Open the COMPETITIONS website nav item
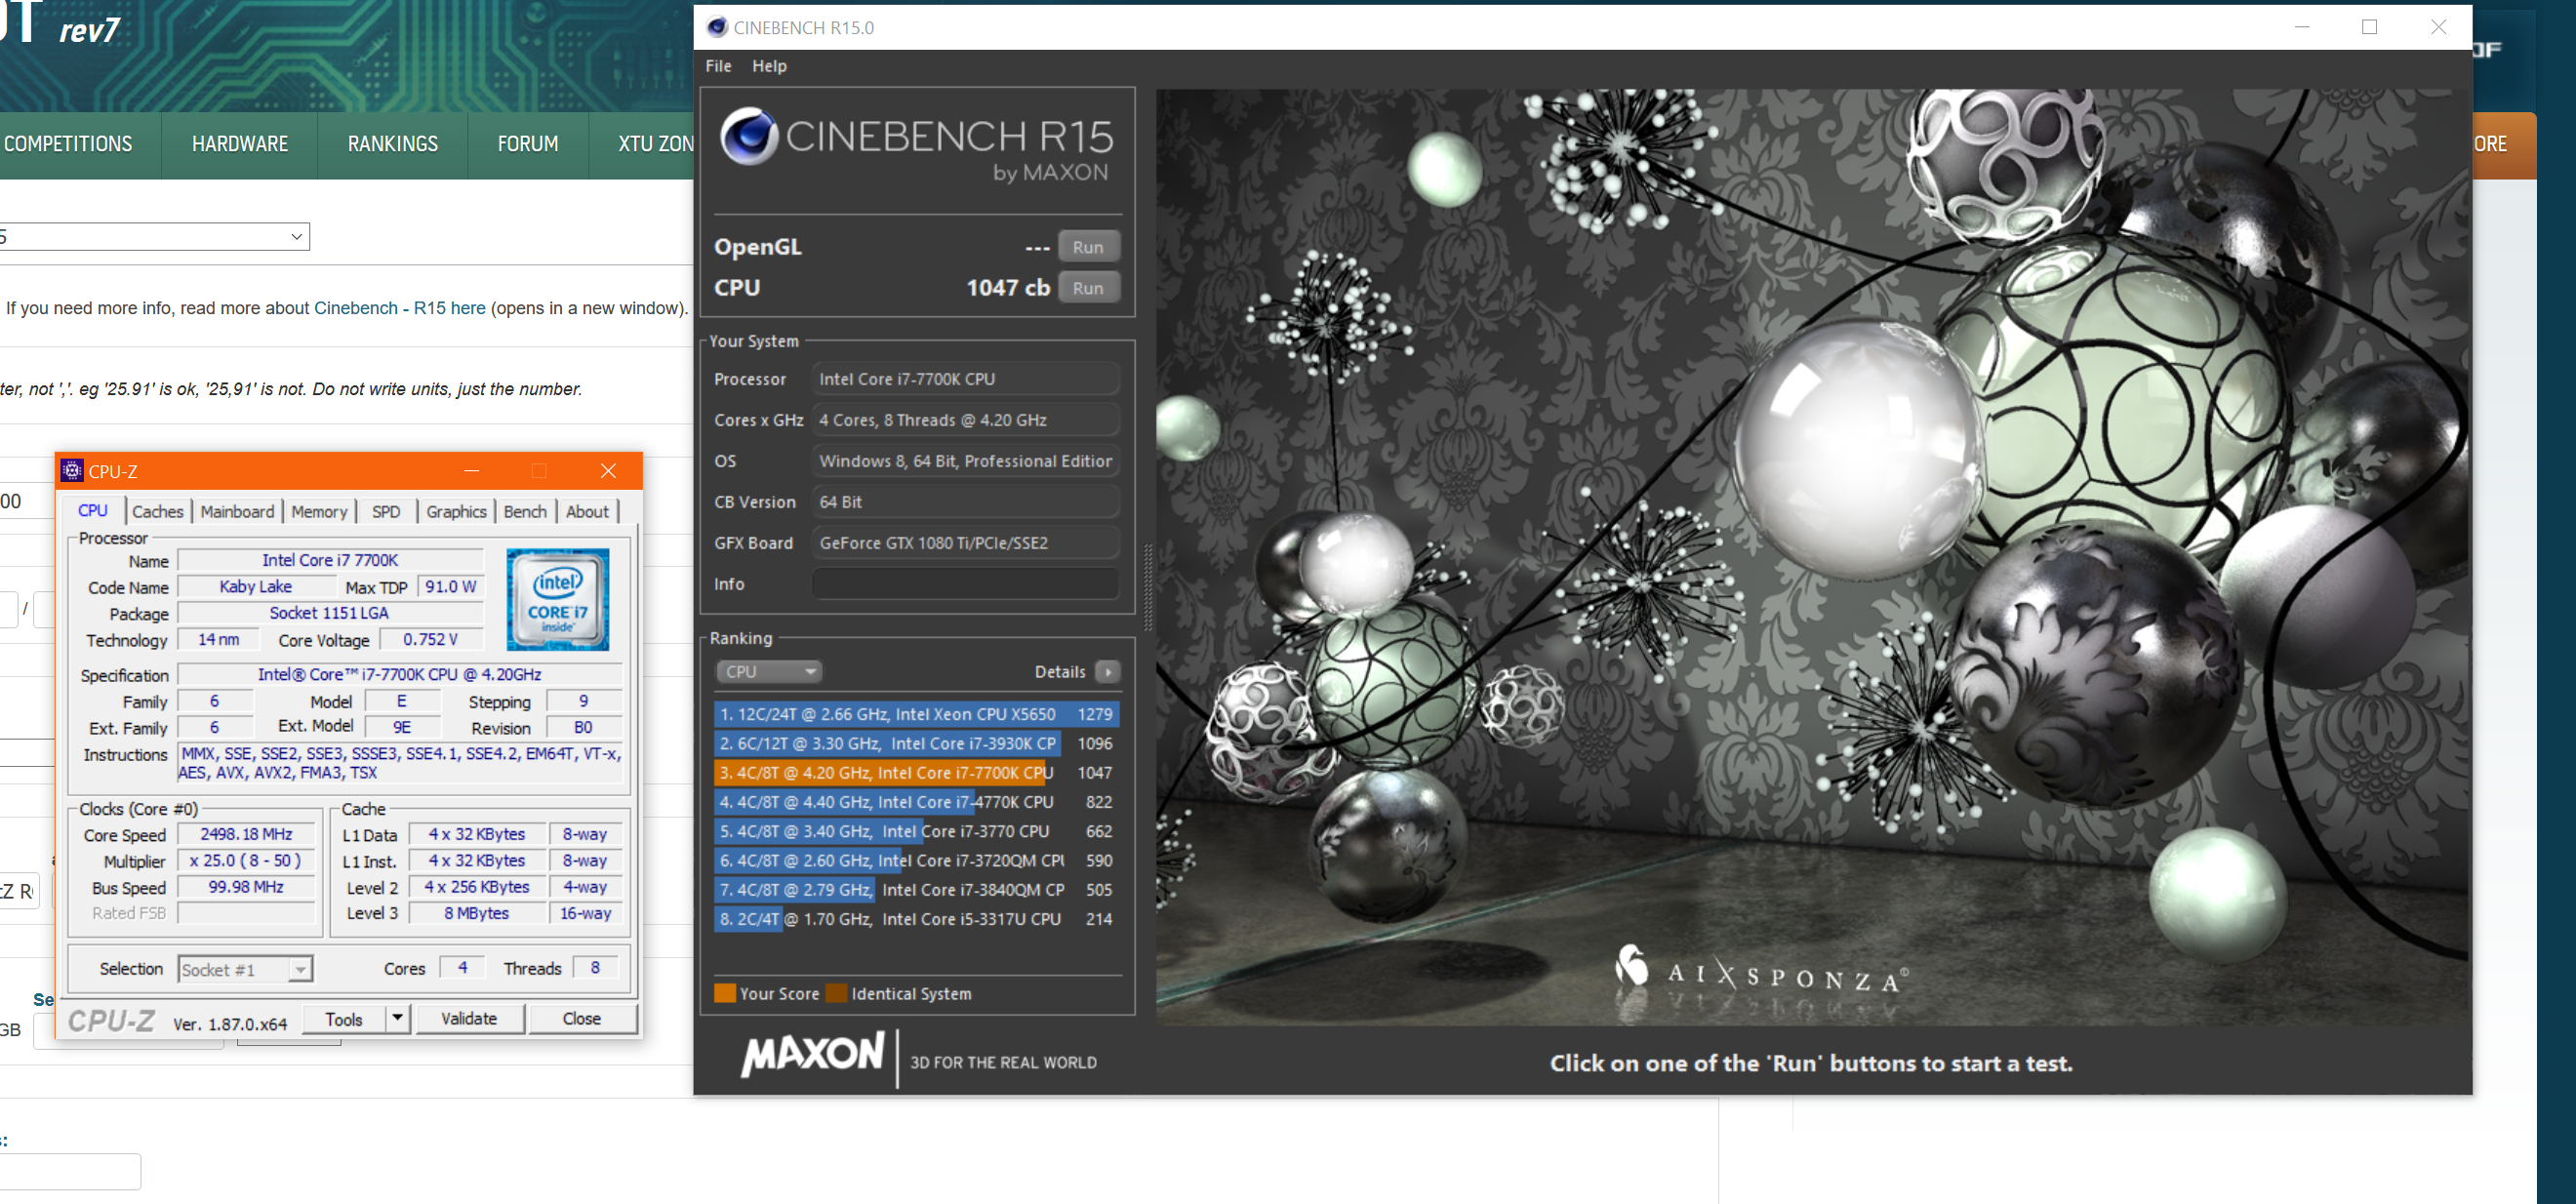Screen dimensions: 2576x1204 (x=68, y=144)
